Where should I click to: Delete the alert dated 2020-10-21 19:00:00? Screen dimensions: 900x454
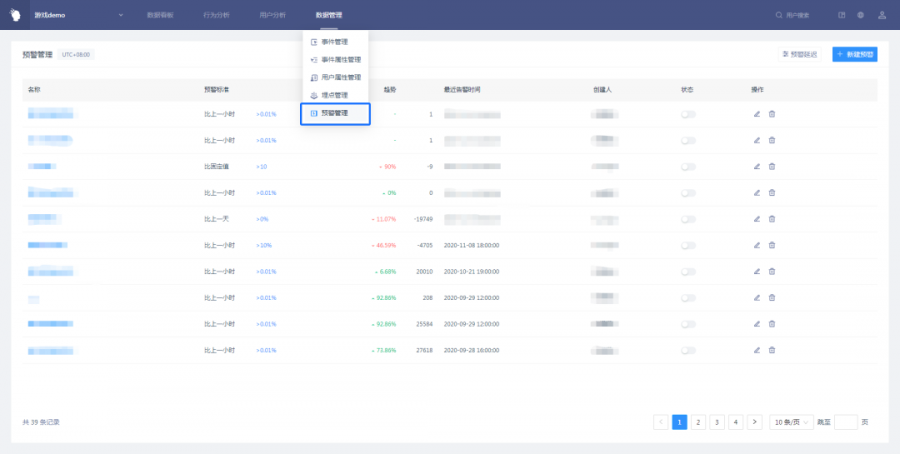tap(772, 271)
